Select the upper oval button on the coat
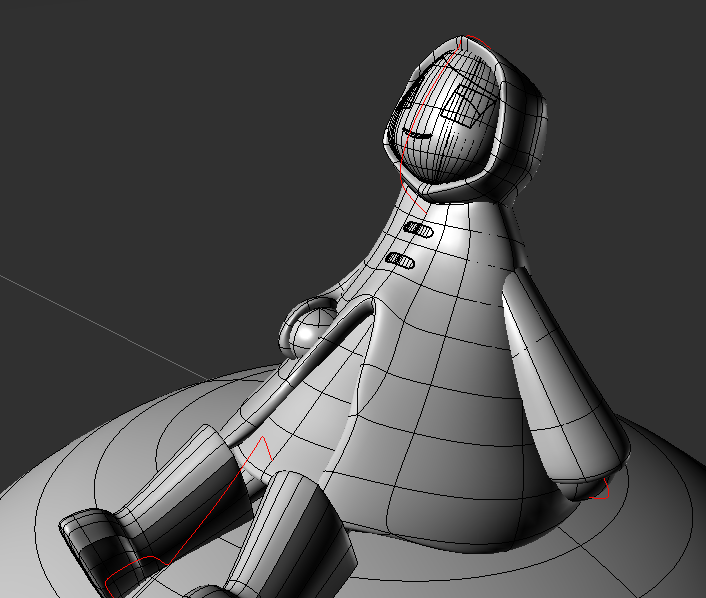 click(x=419, y=230)
